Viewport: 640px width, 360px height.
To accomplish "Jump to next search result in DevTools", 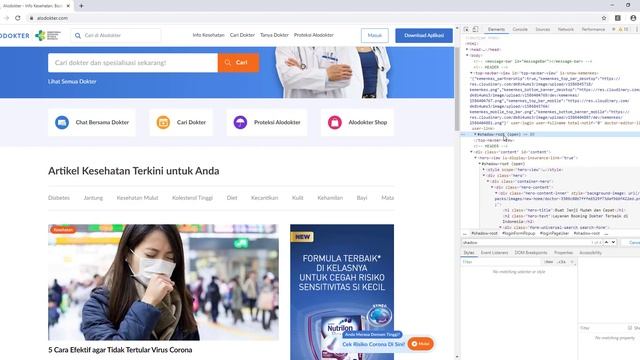I will (x=613, y=242).
